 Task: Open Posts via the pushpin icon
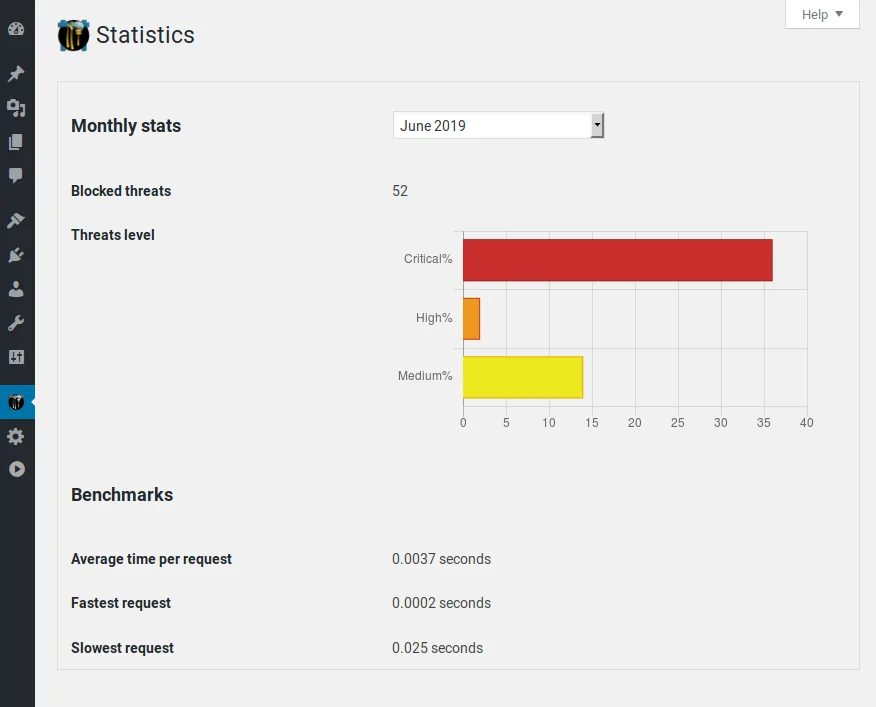click(x=16, y=73)
